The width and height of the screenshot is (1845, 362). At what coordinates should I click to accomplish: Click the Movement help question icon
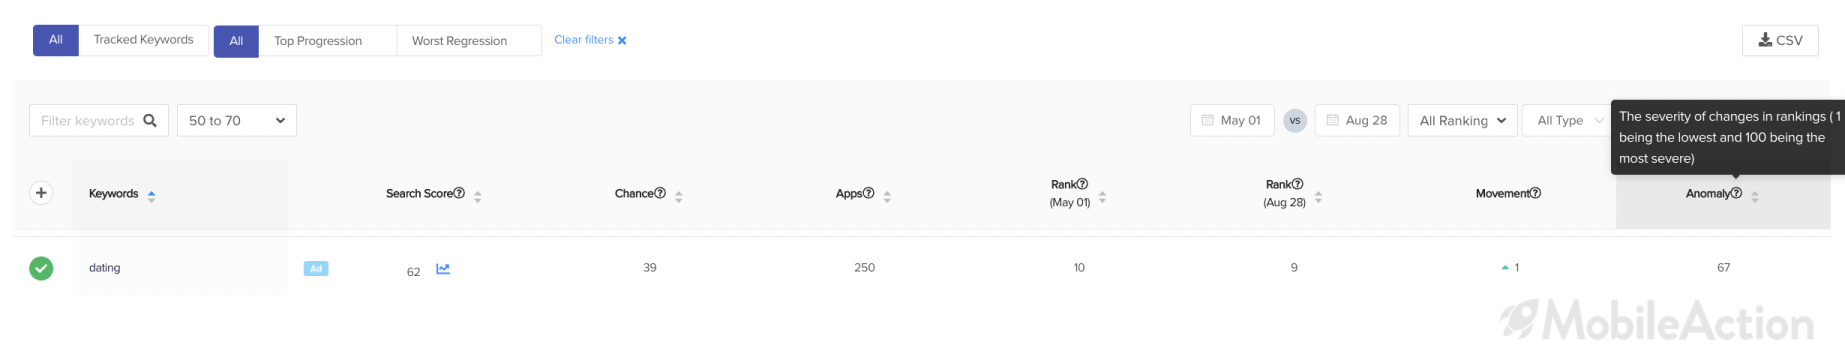point(1535,193)
